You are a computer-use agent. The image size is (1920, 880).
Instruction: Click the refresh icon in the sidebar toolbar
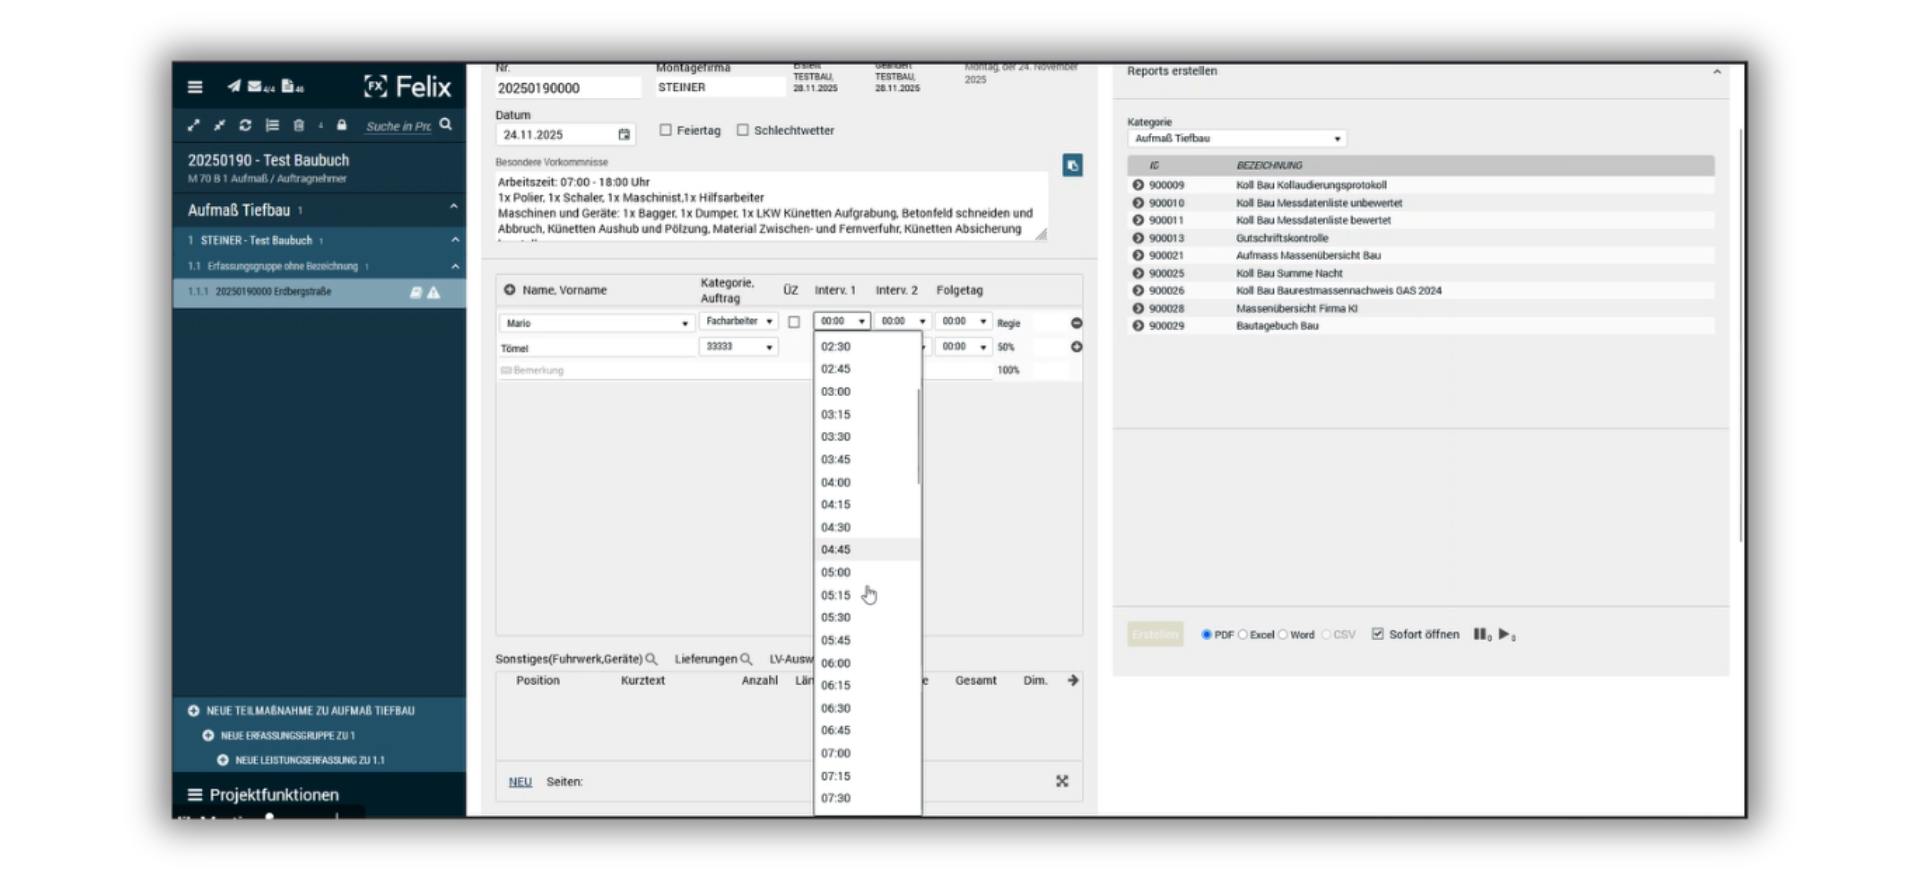245,125
